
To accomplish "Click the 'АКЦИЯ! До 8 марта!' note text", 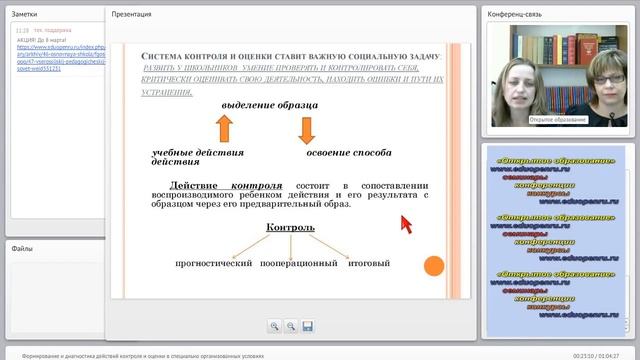I will tap(41, 40).
